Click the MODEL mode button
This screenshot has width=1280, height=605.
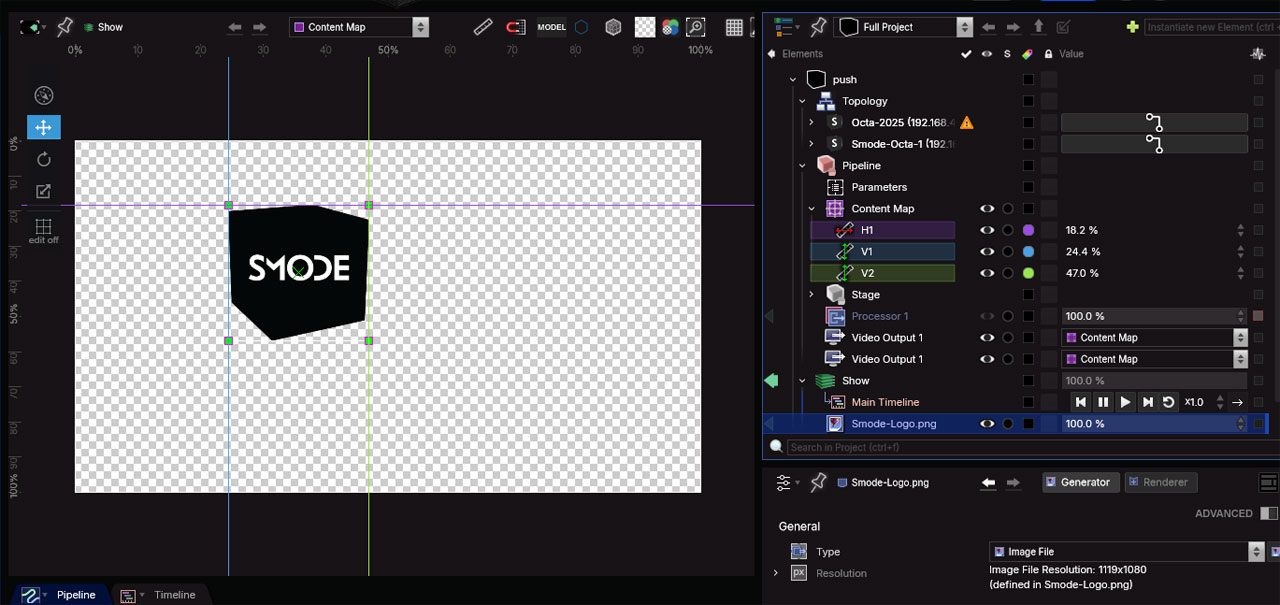552,27
